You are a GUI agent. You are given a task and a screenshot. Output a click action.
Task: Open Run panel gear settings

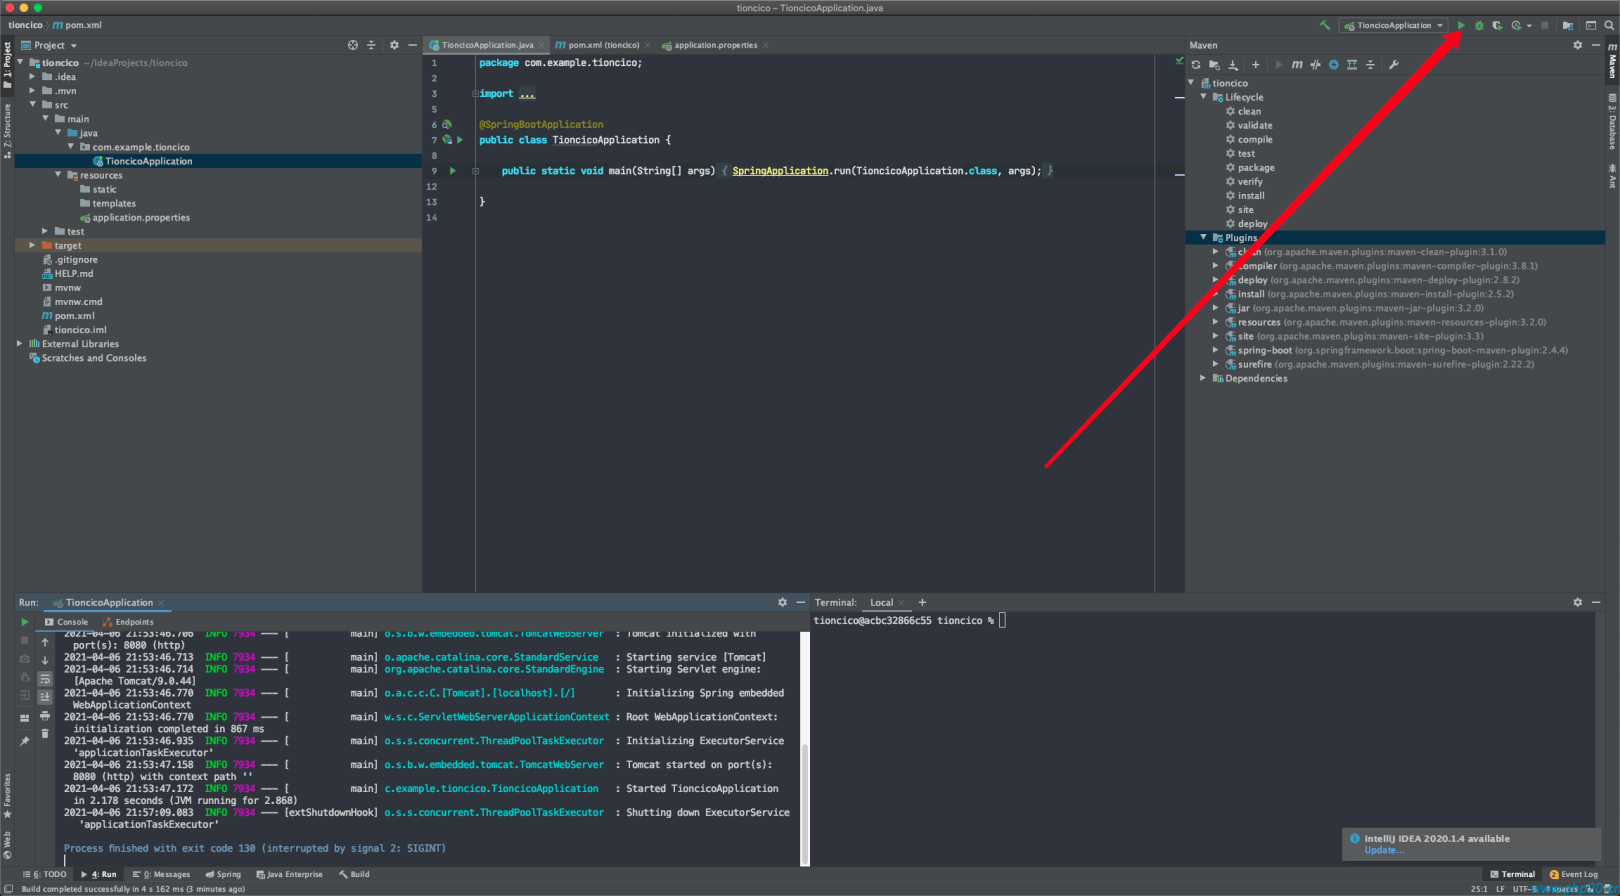click(782, 602)
